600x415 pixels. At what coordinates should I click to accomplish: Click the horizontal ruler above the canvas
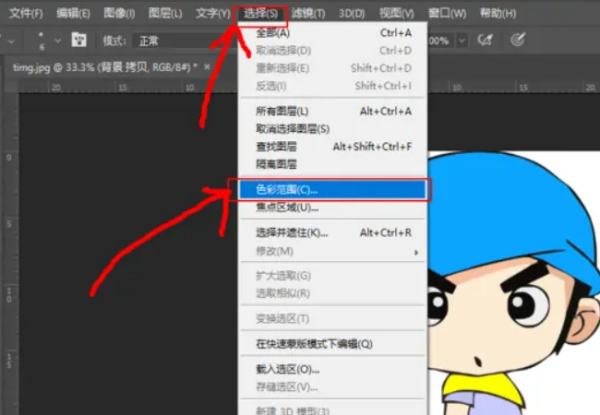pos(126,88)
